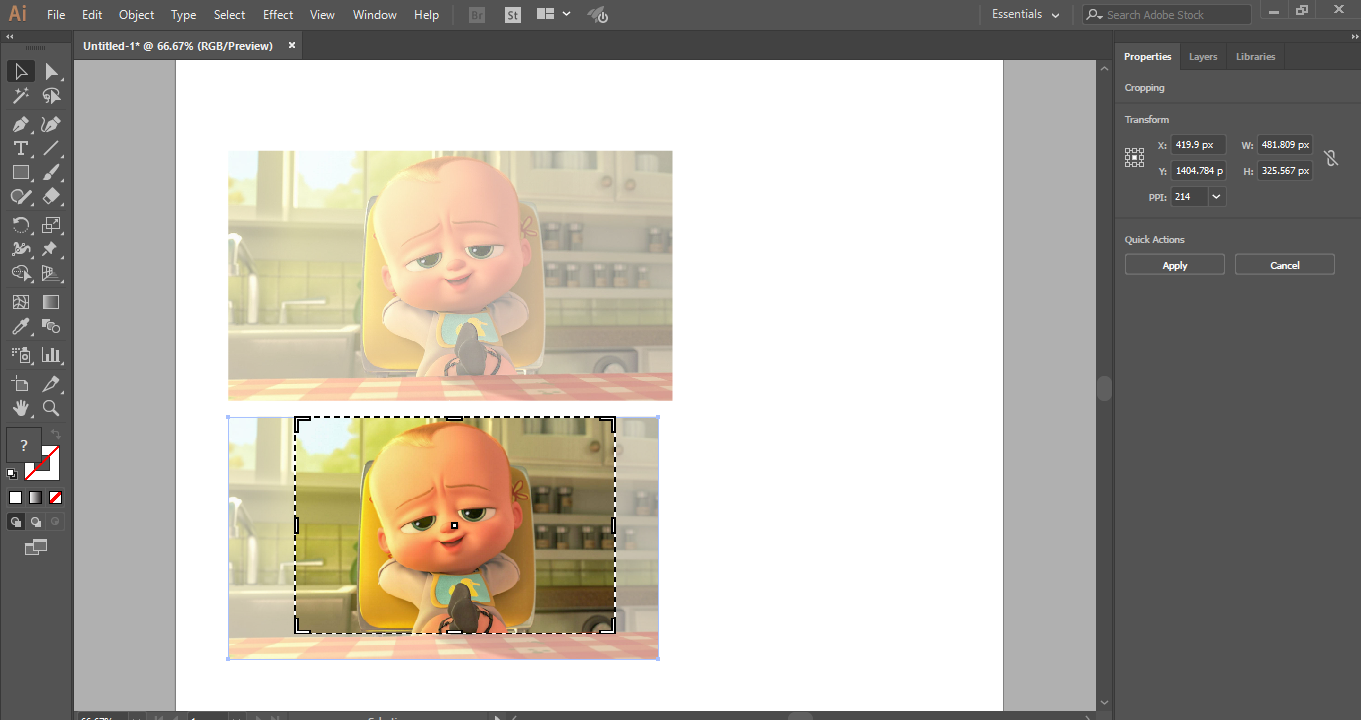This screenshot has height=720, width=1361.
Task: Select the Column Graph tool
Action: tap(51, 354)
